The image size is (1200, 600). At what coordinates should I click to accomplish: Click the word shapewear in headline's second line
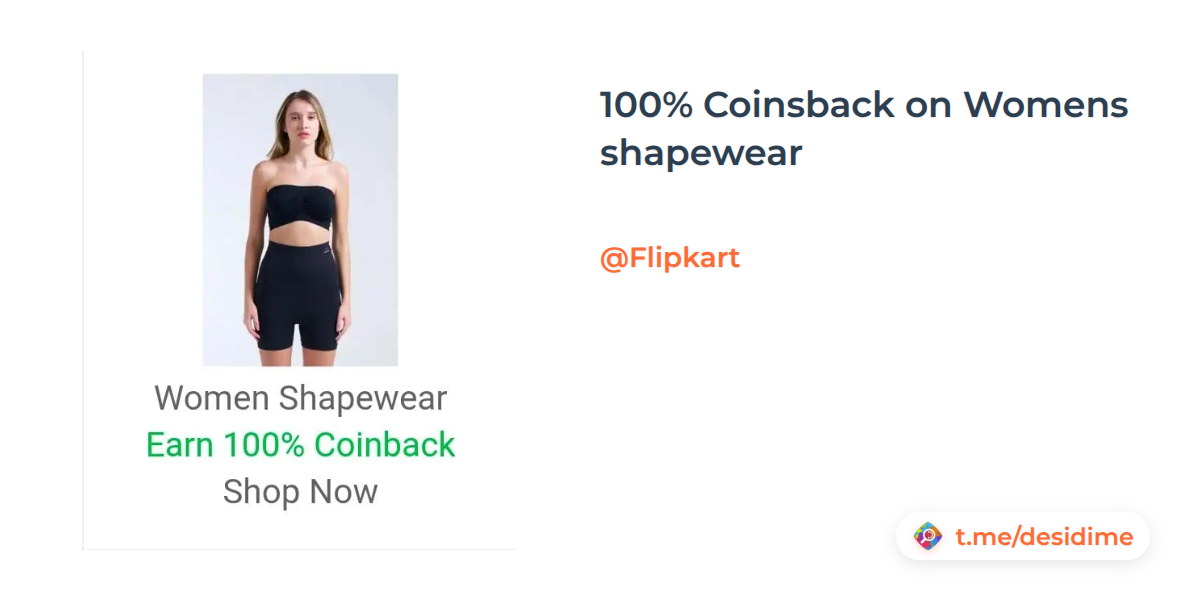(701, 153)
